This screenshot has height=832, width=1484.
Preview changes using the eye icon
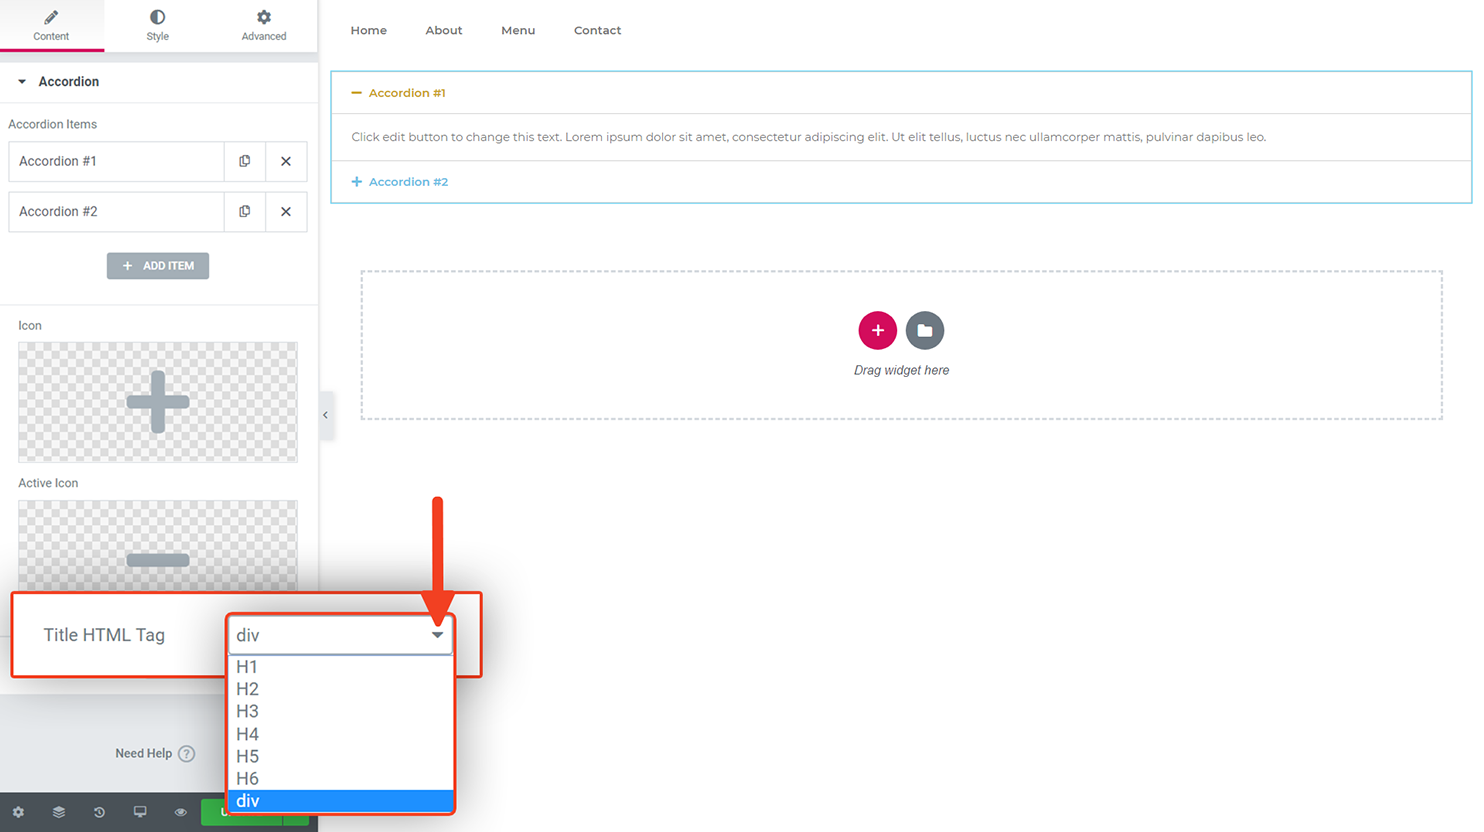coord(180,812)
